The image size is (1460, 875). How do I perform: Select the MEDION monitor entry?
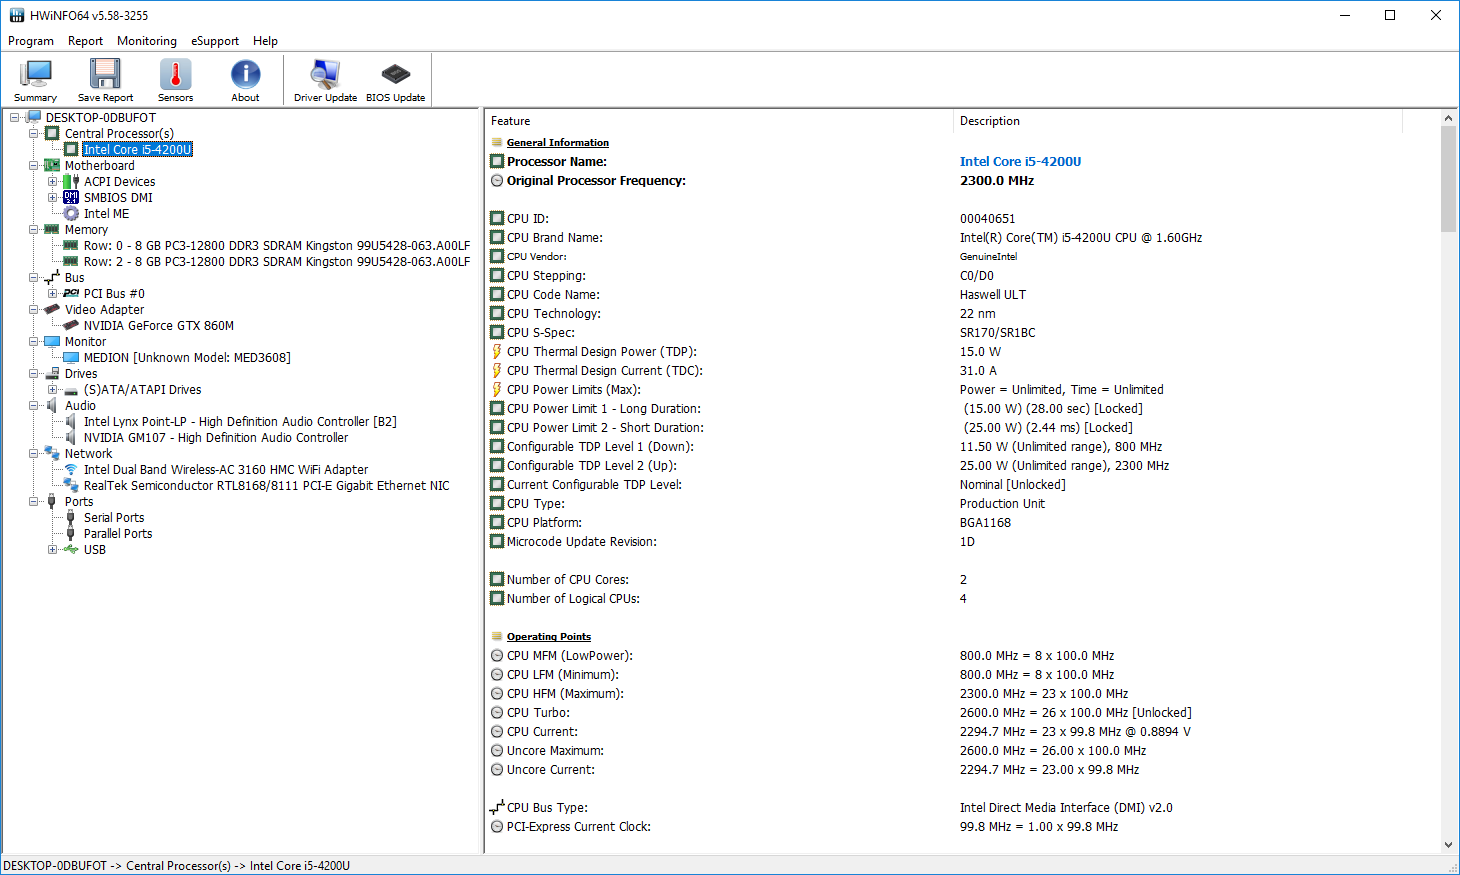187,358
